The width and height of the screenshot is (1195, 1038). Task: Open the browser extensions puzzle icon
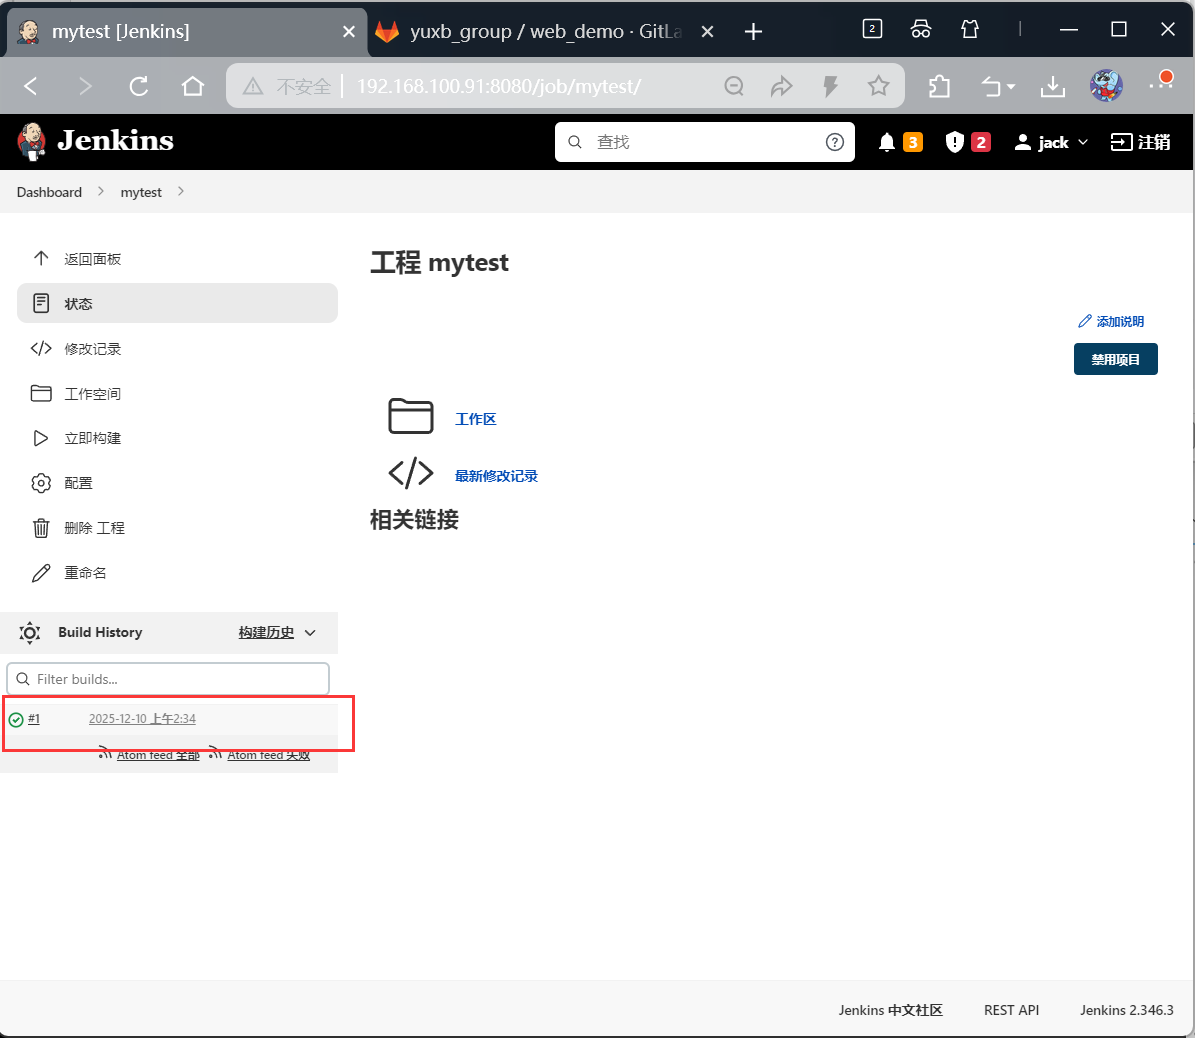click(x=940, y=86)
